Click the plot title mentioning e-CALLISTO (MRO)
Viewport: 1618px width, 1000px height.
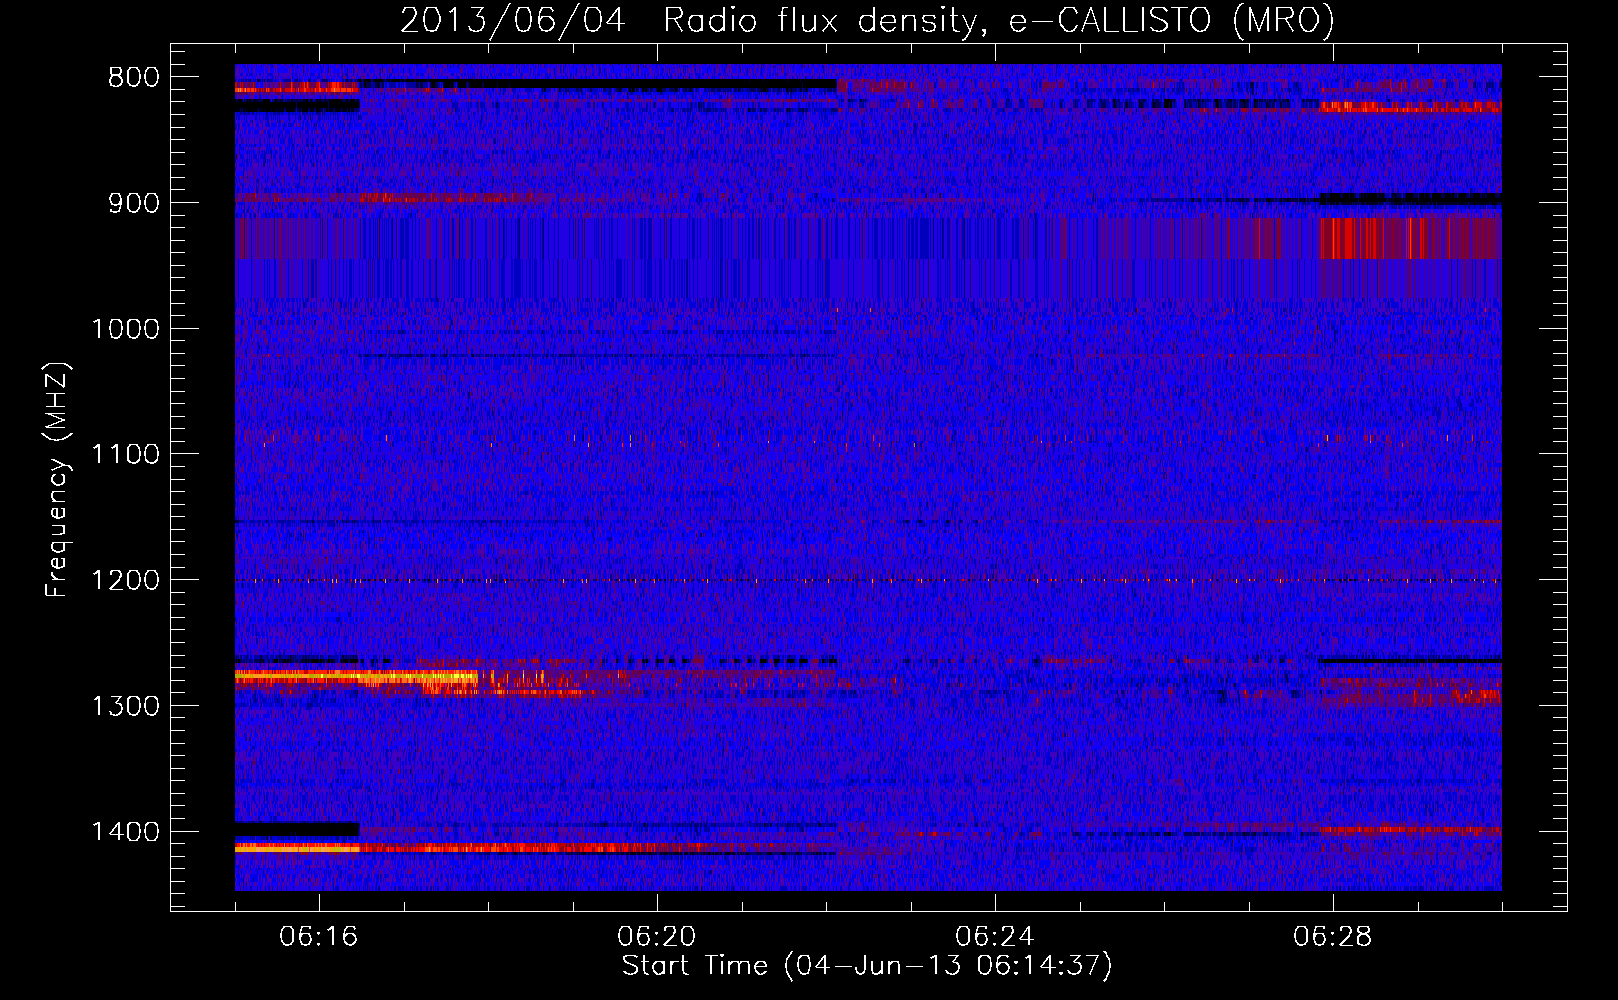pyautogui.click(x=867, y=20)
